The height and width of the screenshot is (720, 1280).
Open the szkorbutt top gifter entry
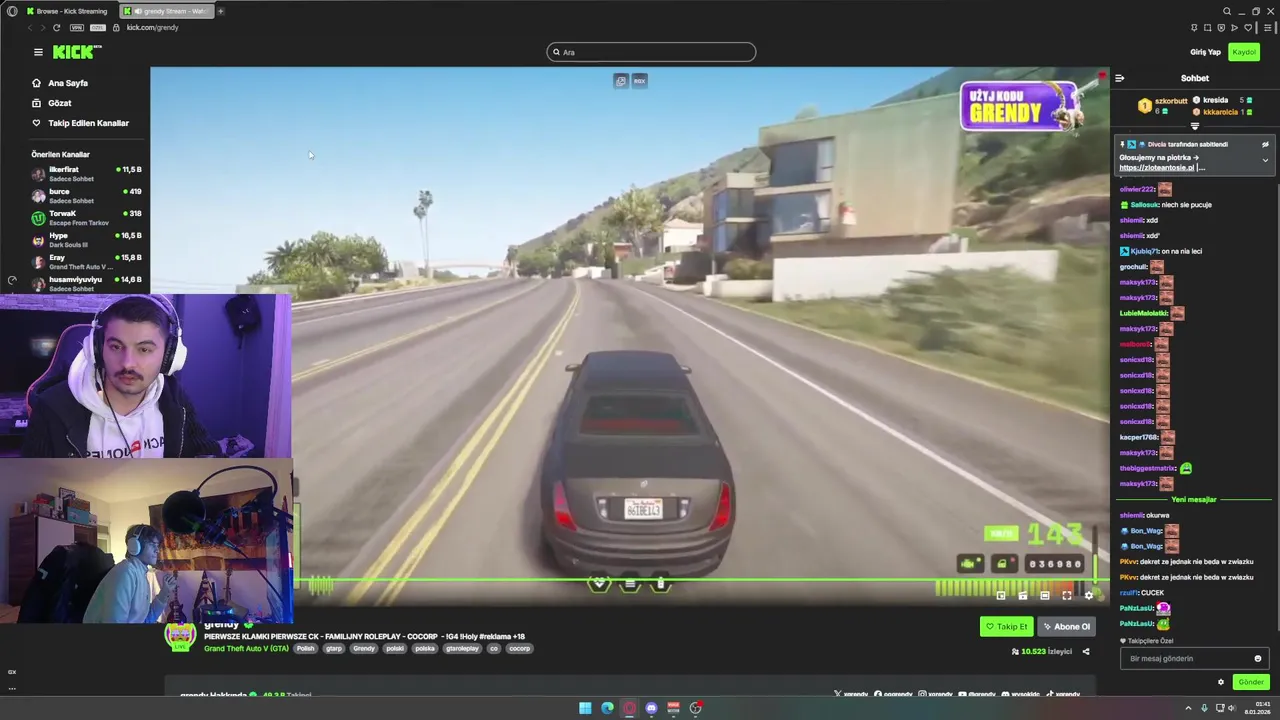(1165, 105)
